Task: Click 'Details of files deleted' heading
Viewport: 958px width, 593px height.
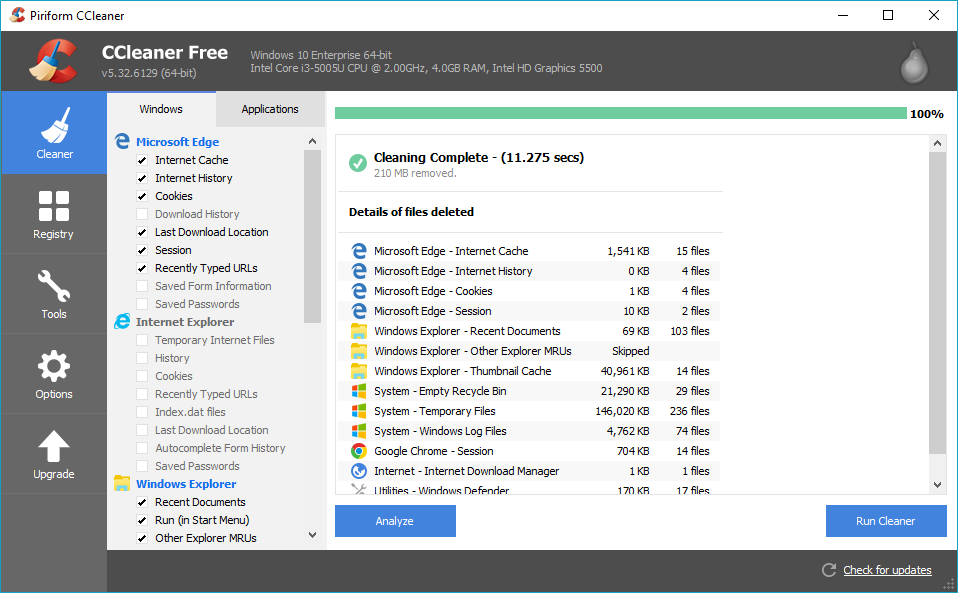Action: (411, 212)
